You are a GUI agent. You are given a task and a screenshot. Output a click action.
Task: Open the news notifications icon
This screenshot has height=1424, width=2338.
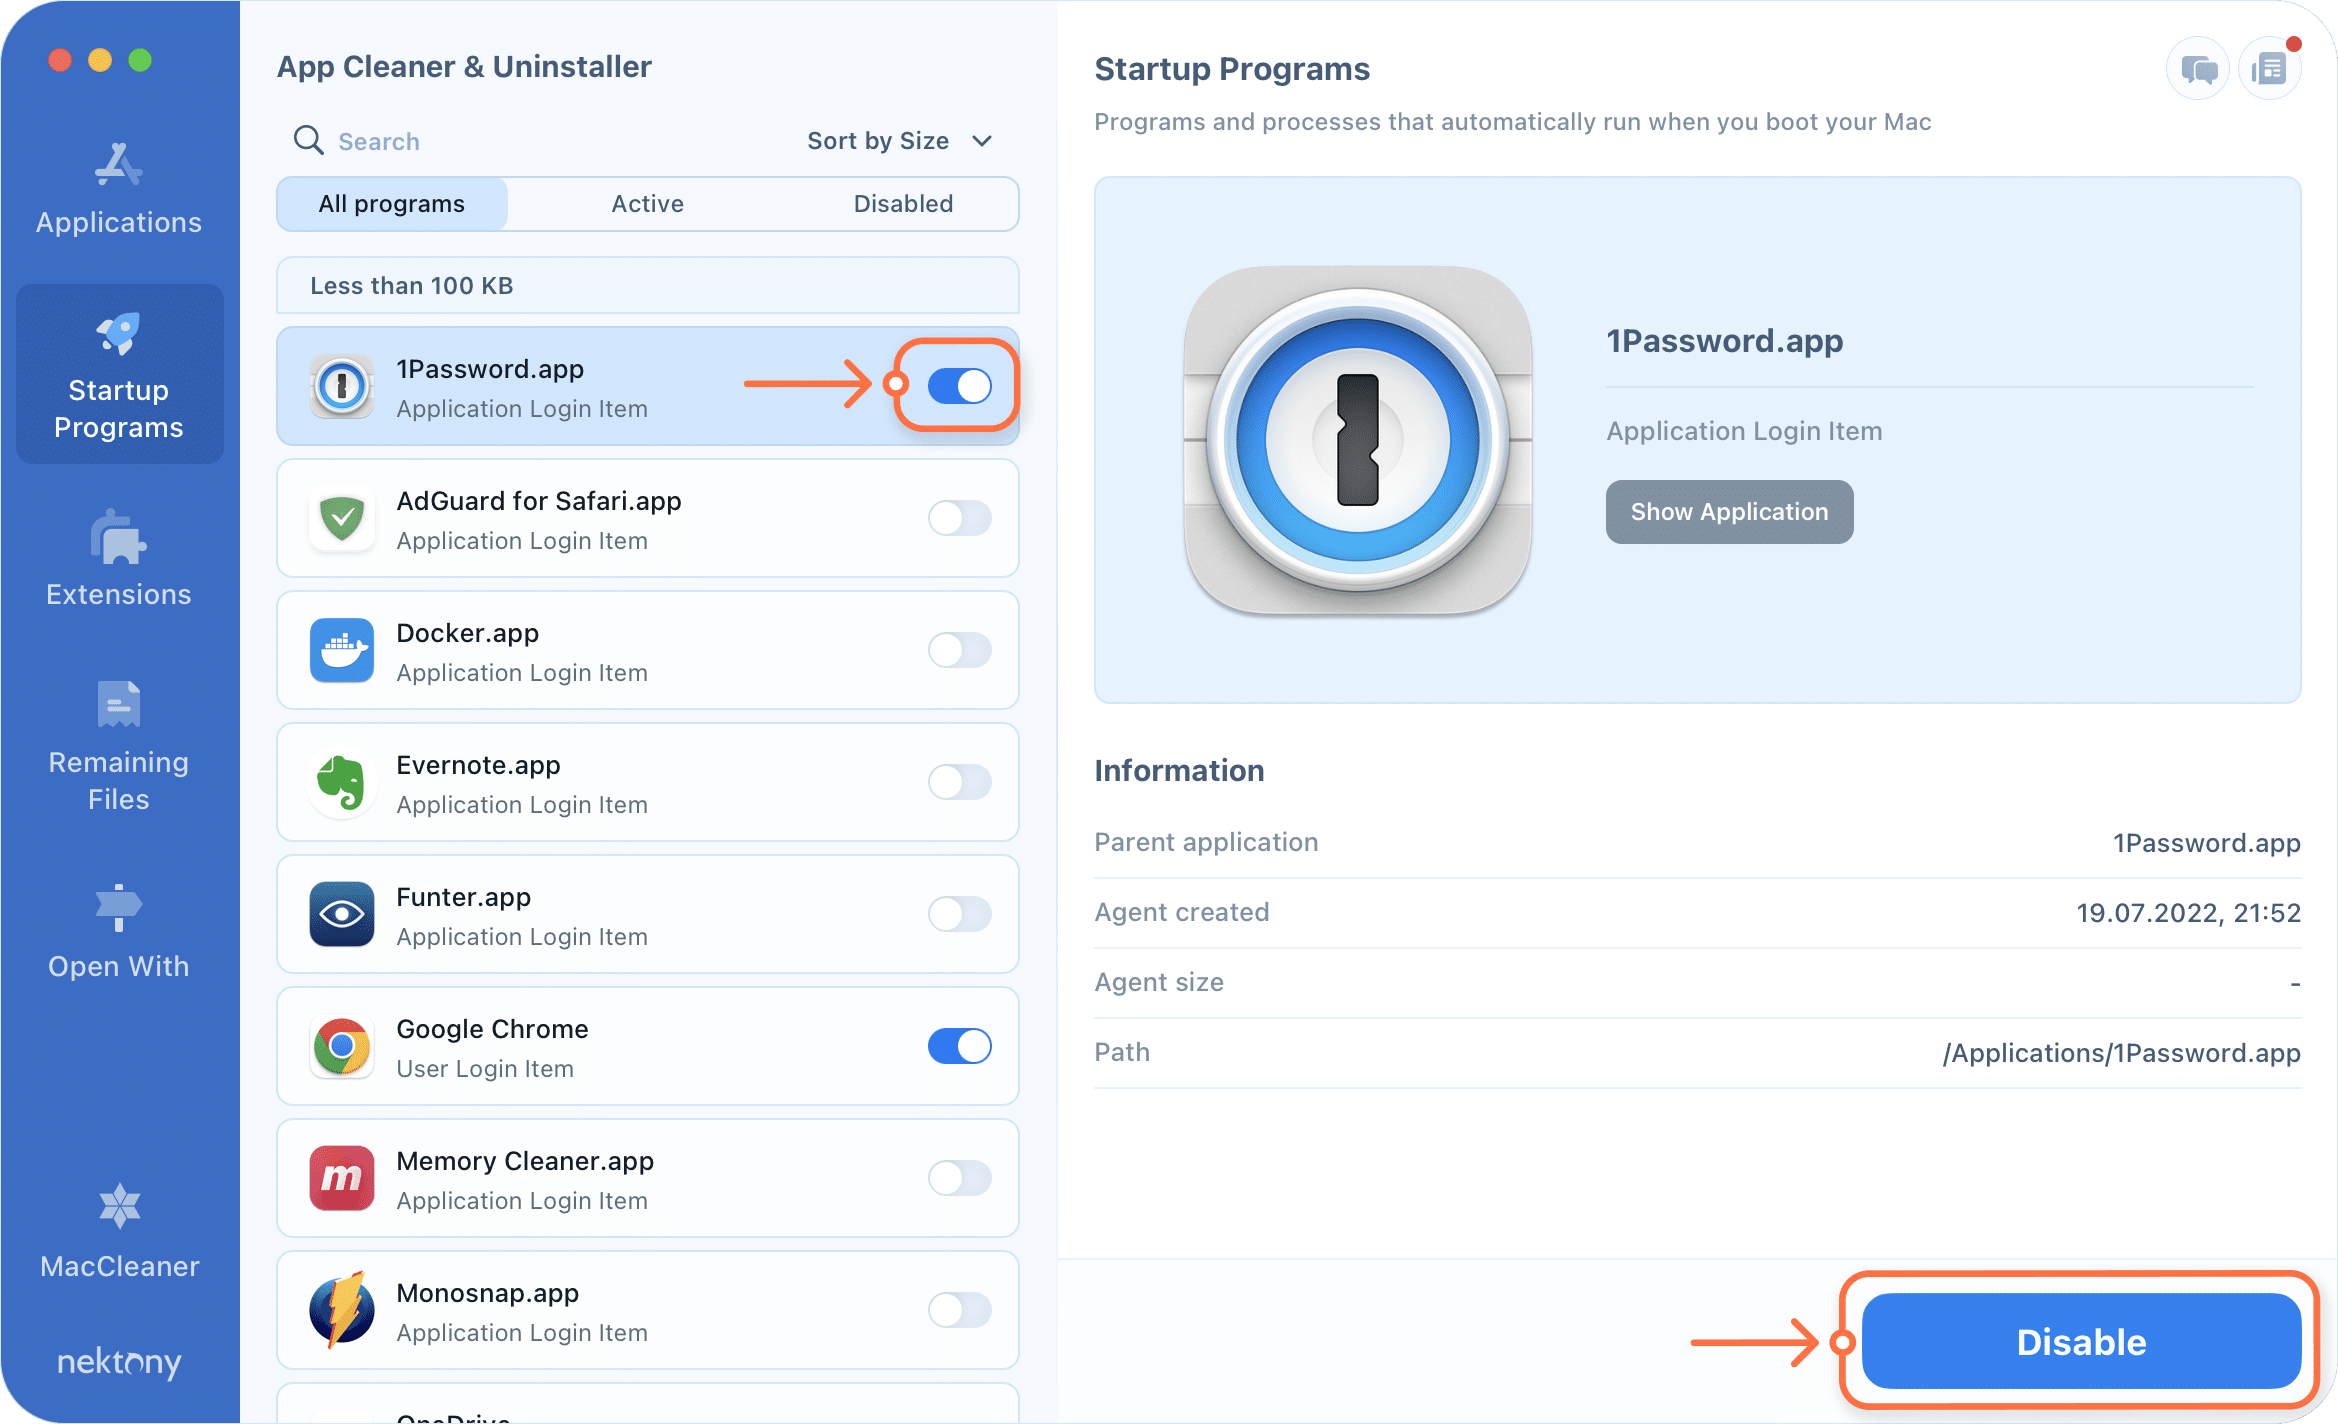click(x=2269, y=69)
